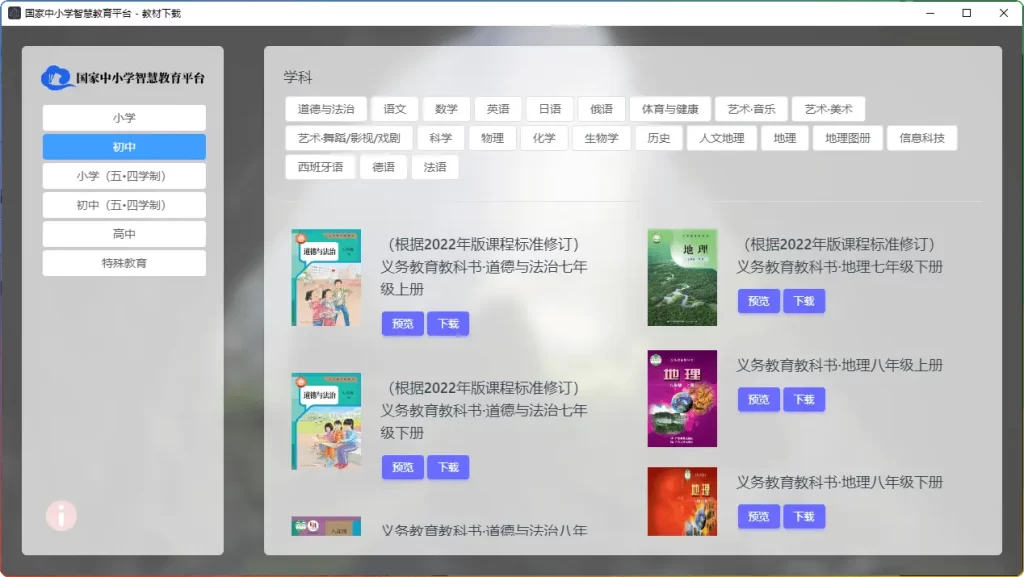Select the 俄语 subject
1024x577 pixels.
point(601,109)
